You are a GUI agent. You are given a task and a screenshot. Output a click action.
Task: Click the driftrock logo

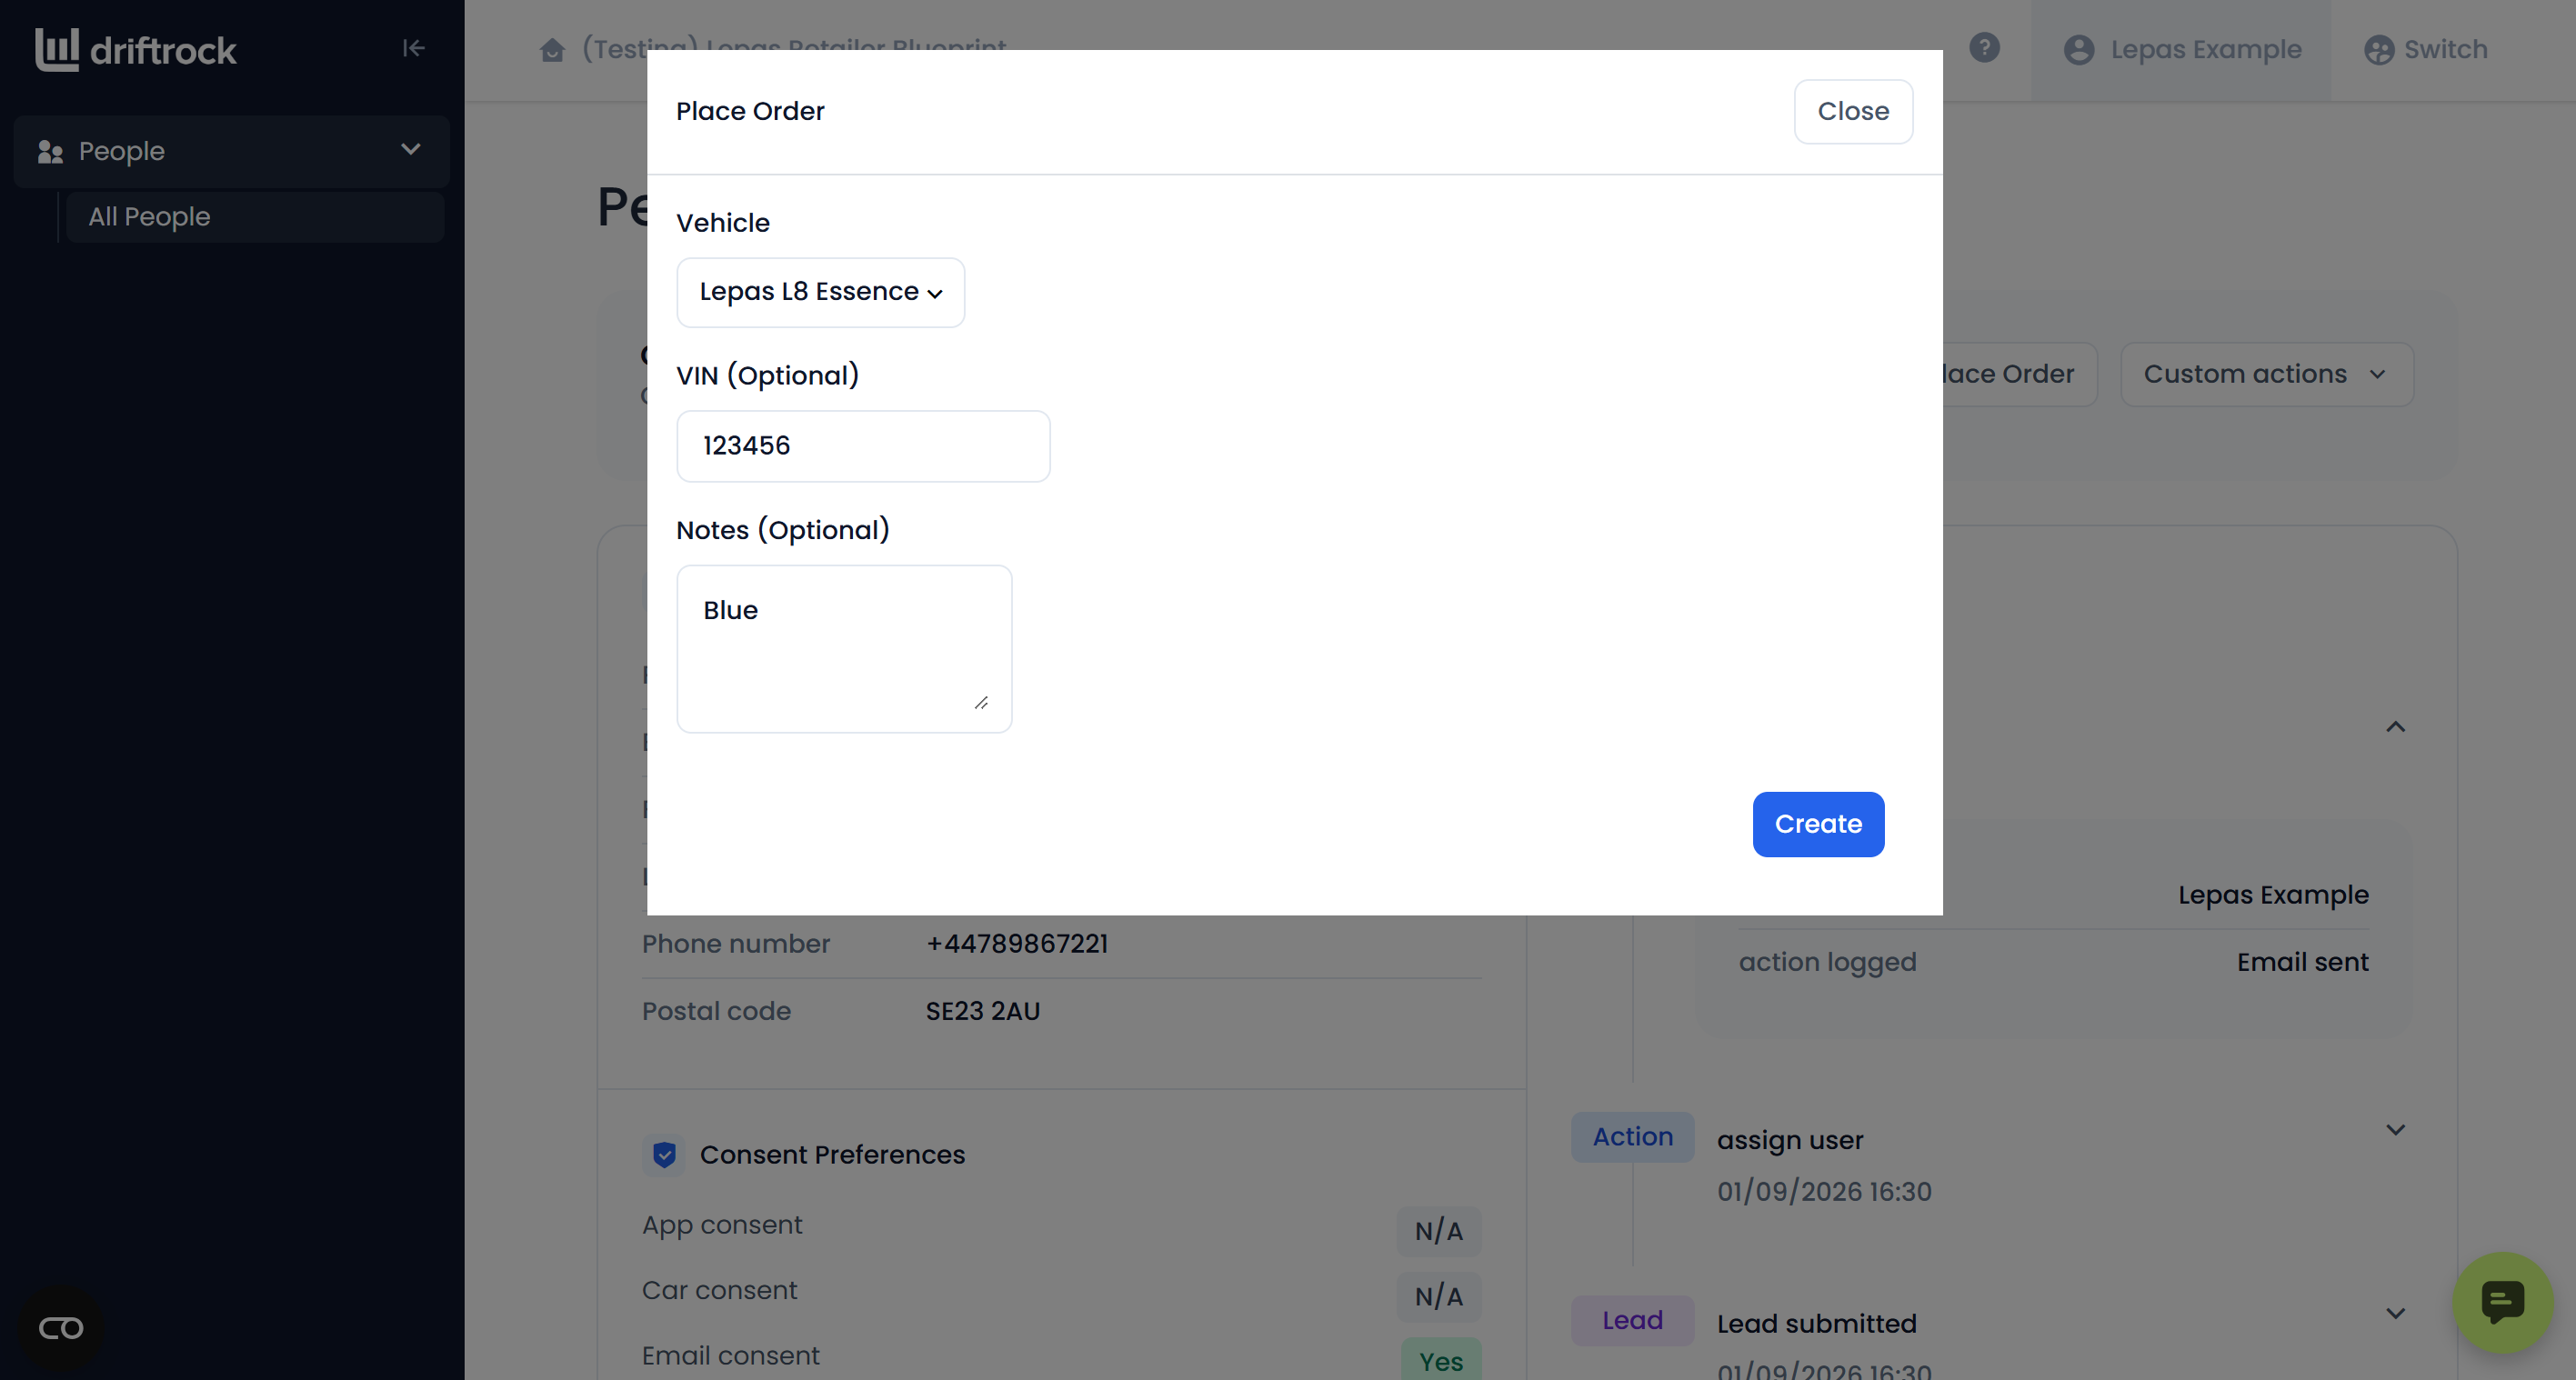(136, 49)
